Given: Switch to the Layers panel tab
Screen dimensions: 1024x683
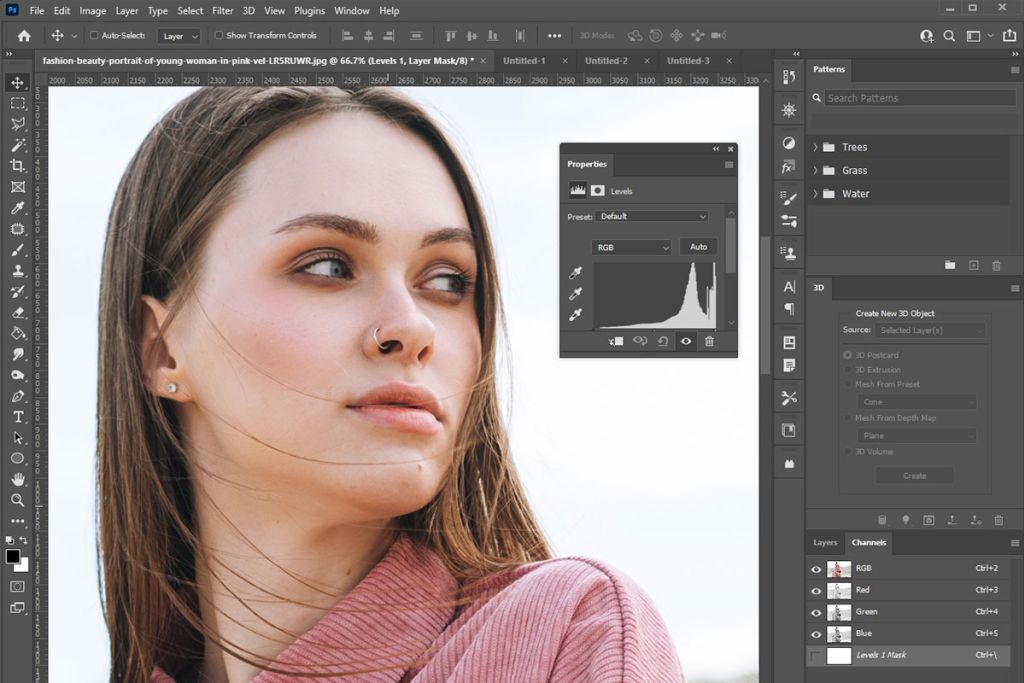Looking at the screenshot, I should coord(824,542).
